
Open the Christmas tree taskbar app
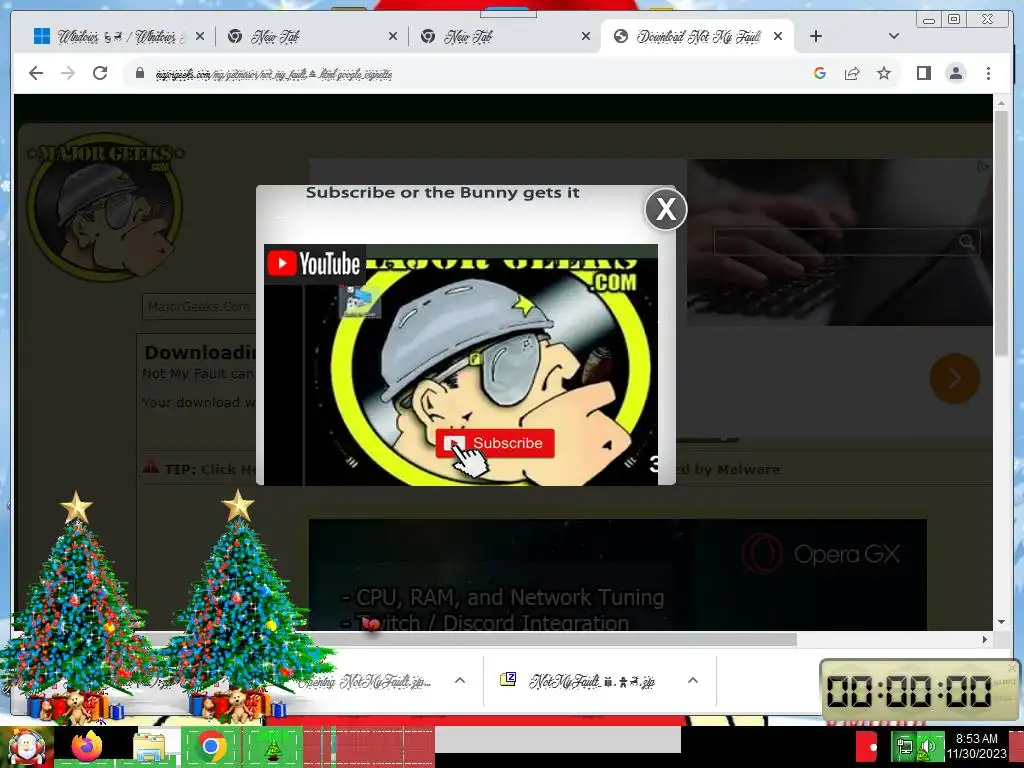tap(273, 747)
